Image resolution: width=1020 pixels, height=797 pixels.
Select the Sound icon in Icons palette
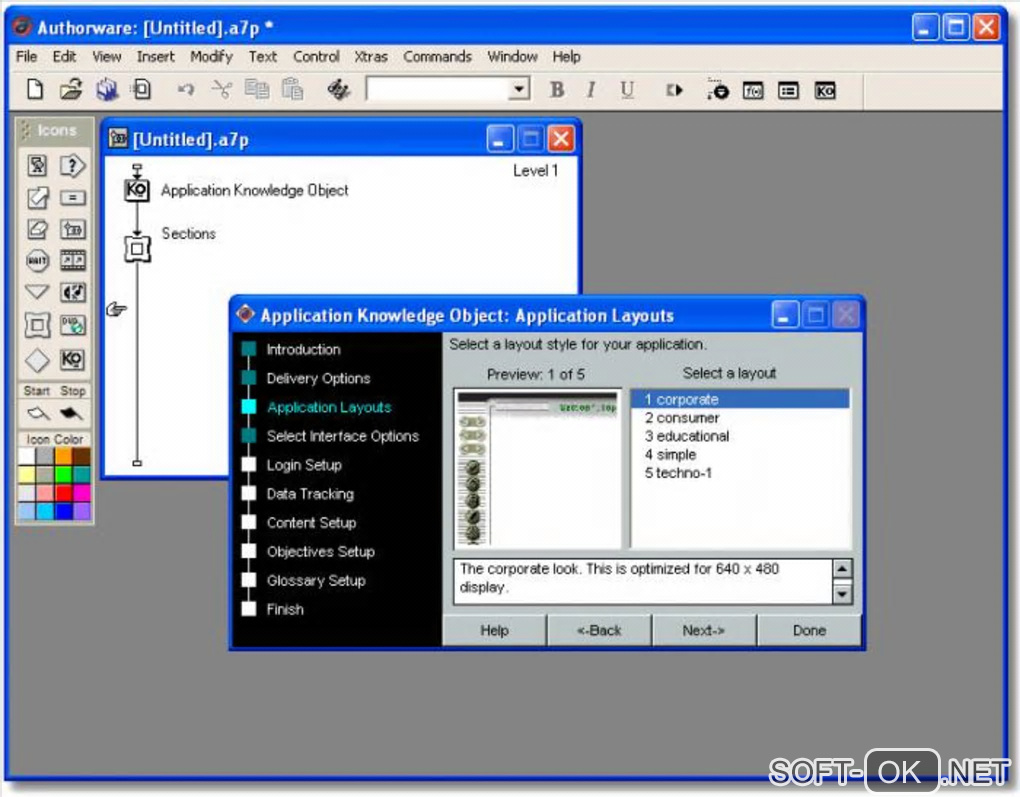click(x=72, y=292)
